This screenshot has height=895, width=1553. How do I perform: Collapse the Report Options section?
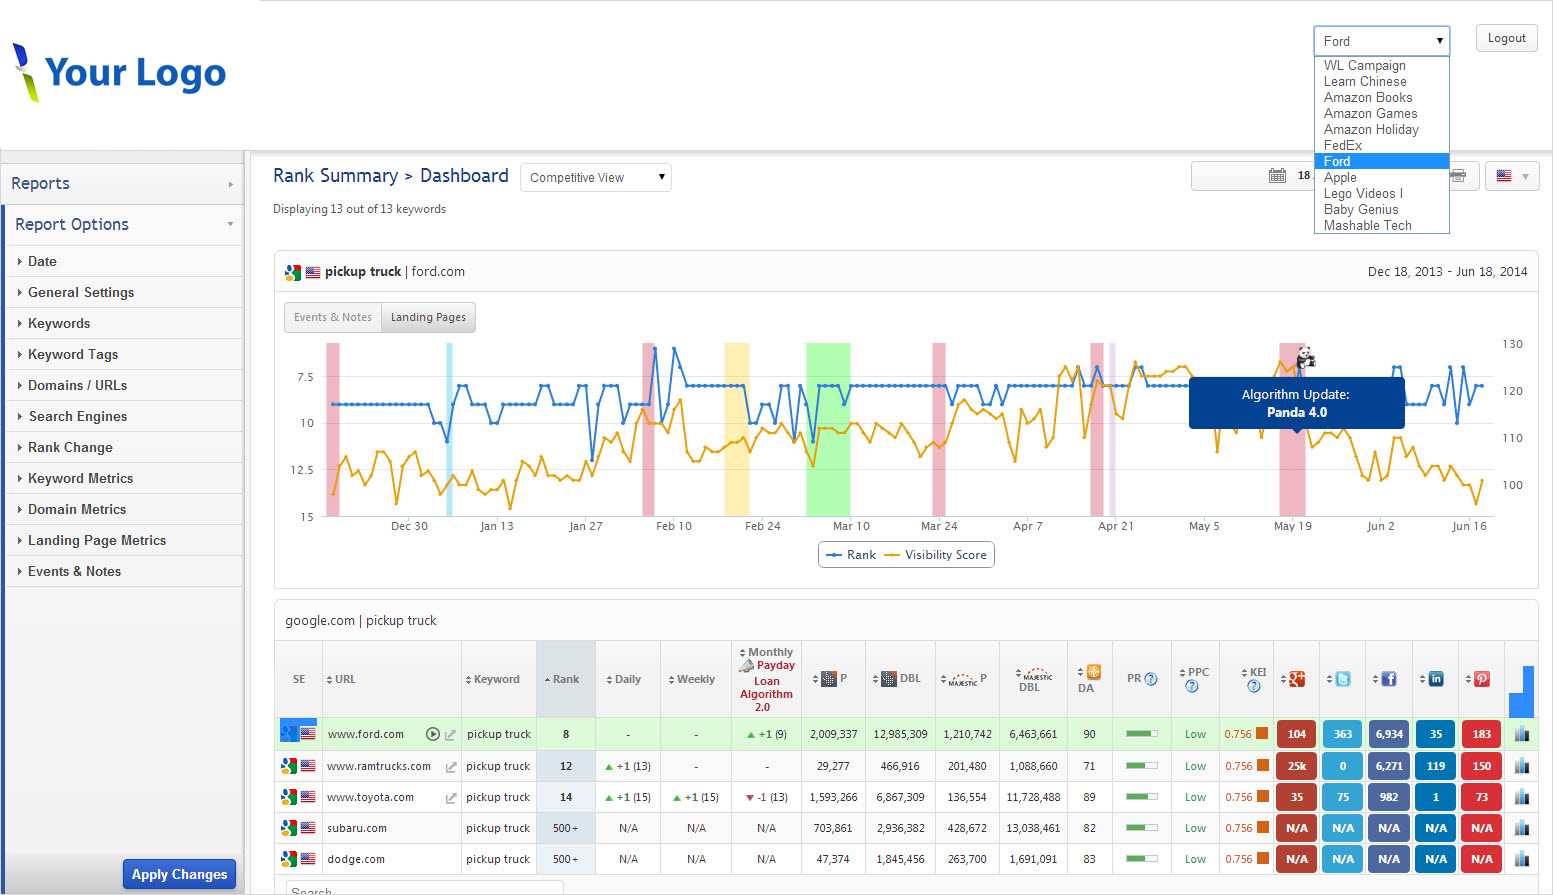point(230,224)
